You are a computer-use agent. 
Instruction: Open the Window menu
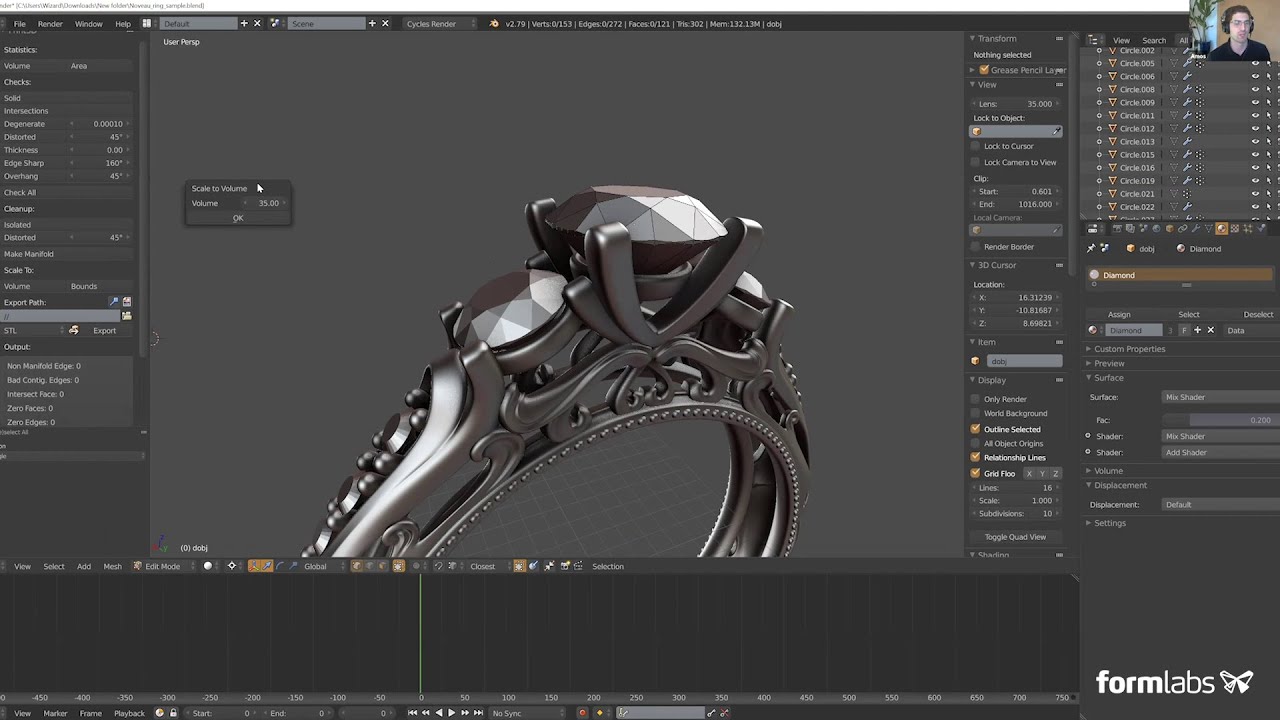[89, 23]
